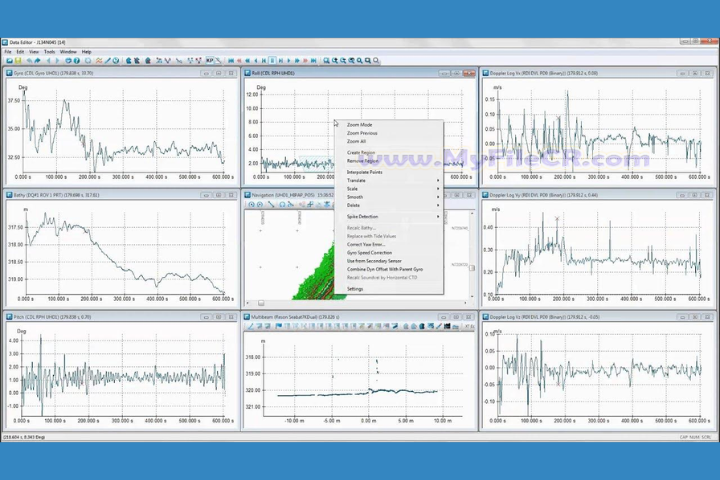Click the Multibeam window title text
This screenshot has height=480, width=720.
(x=295, y=317)
